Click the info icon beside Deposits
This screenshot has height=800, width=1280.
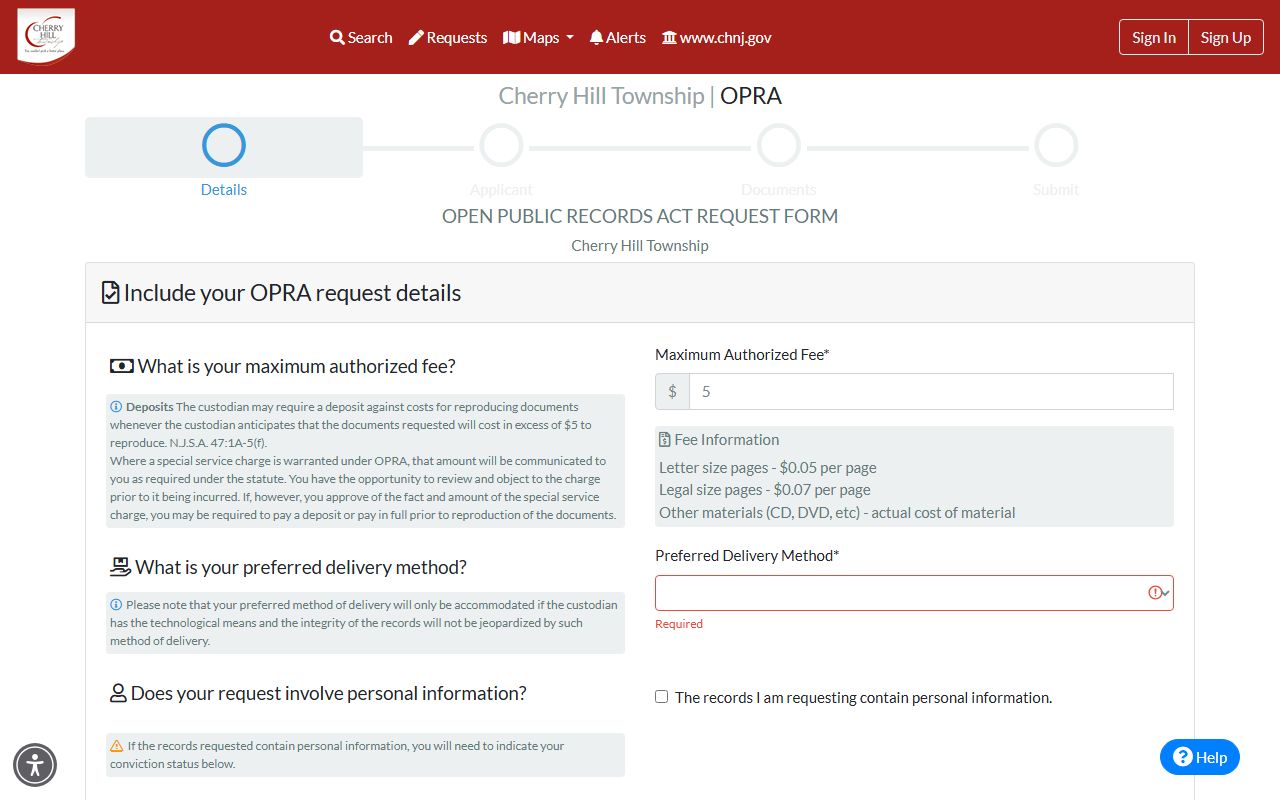116,407
